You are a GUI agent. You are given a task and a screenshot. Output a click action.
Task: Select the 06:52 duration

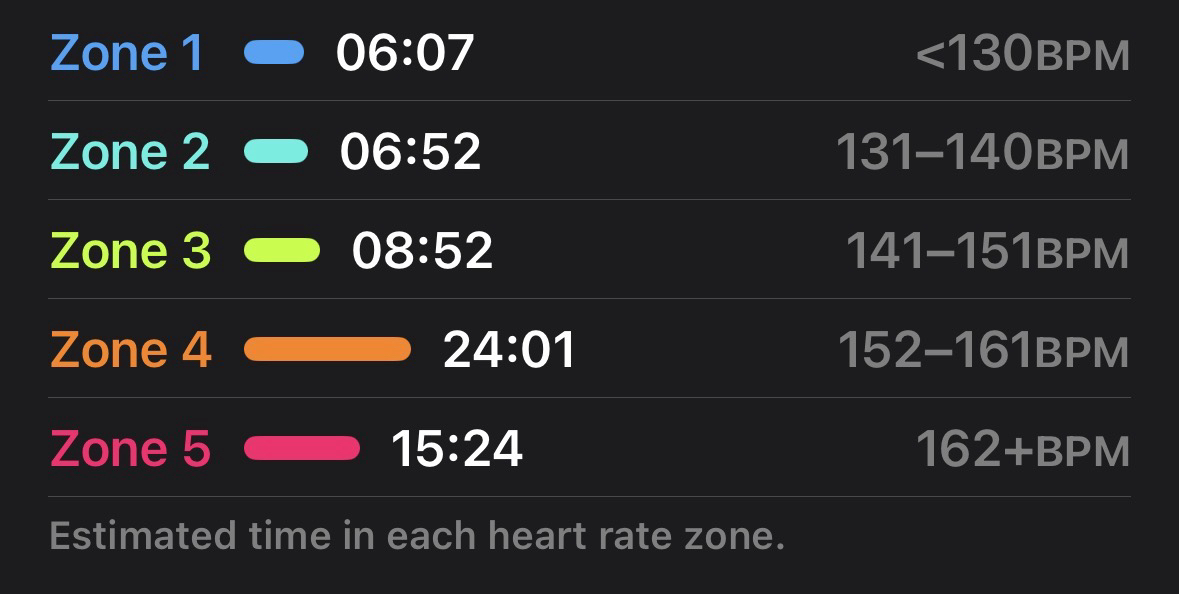click(410, 152)
